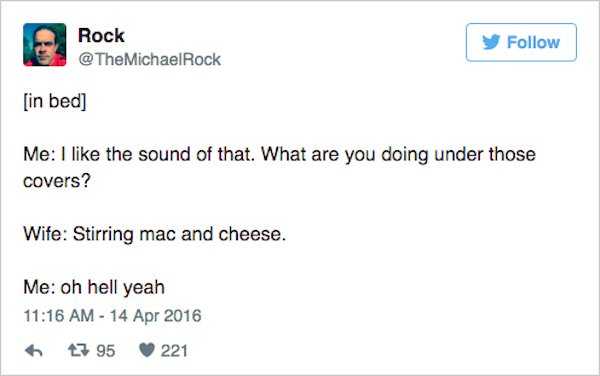600x376 pixels.
Task: Follow the Rock account
Action: click(x=521, y=42)
